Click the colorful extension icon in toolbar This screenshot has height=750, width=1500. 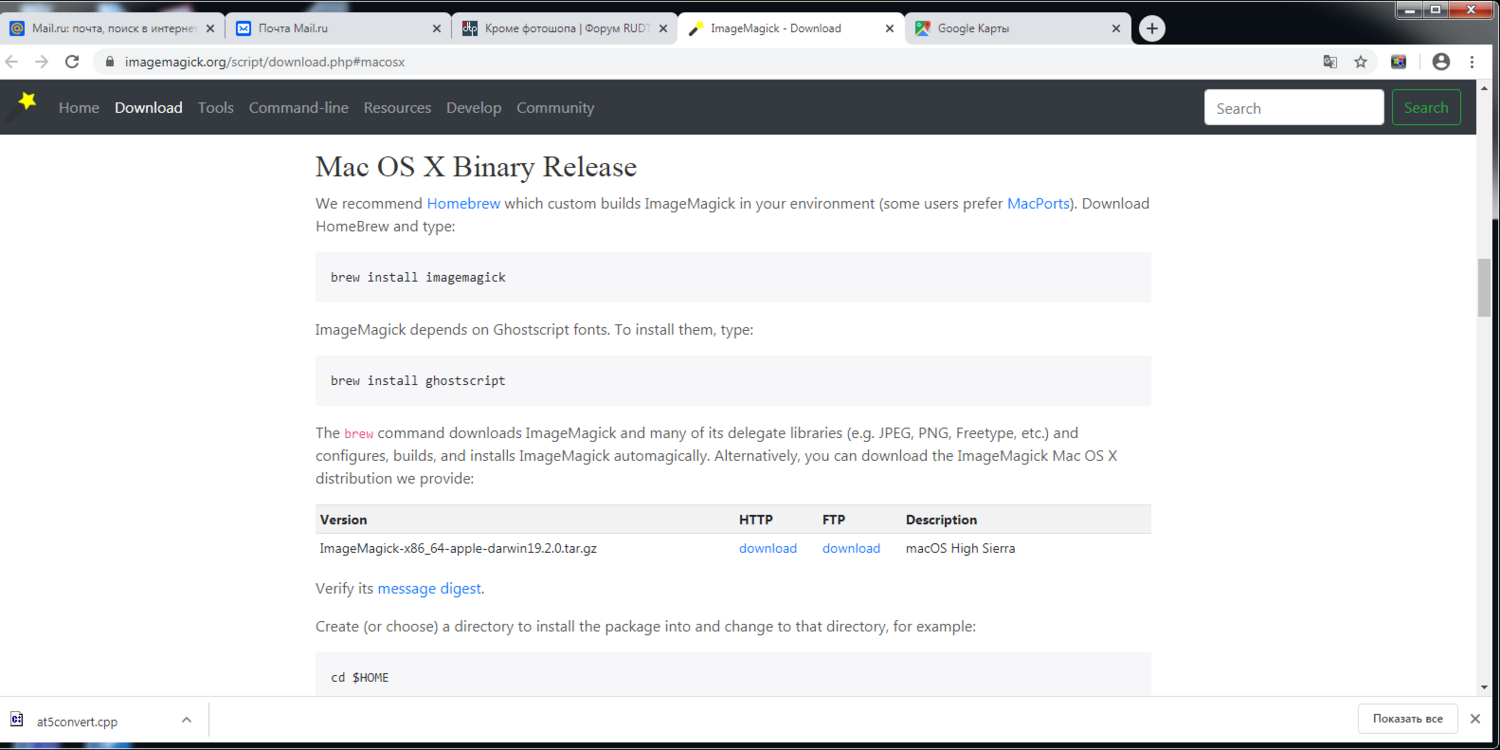coord(1399,62)
